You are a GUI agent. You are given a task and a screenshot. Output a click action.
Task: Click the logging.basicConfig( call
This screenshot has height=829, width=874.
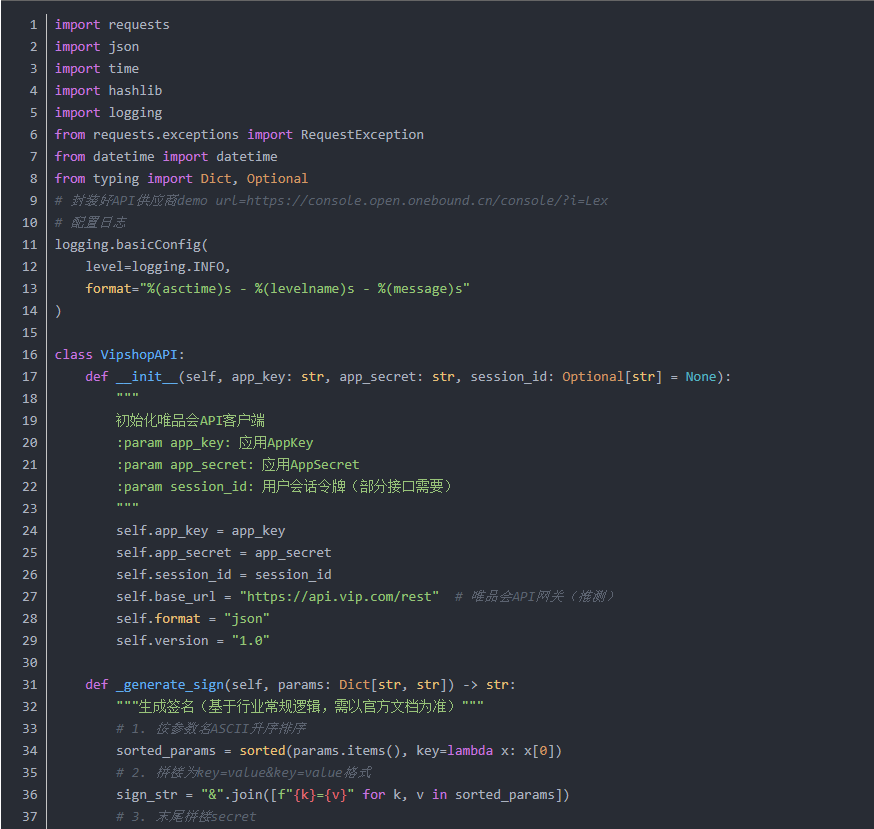coord(131,245)
